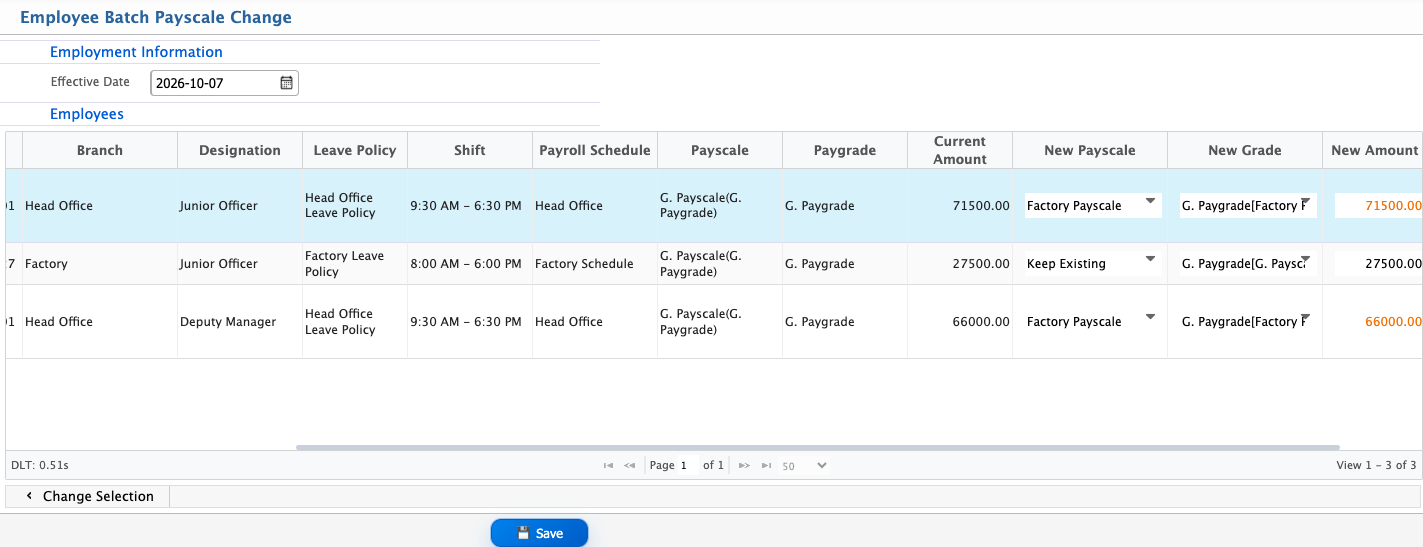Select the Employment Information section heading
Image resolution: width=1423 pixels, height=547 pixels.
(136, 52)
